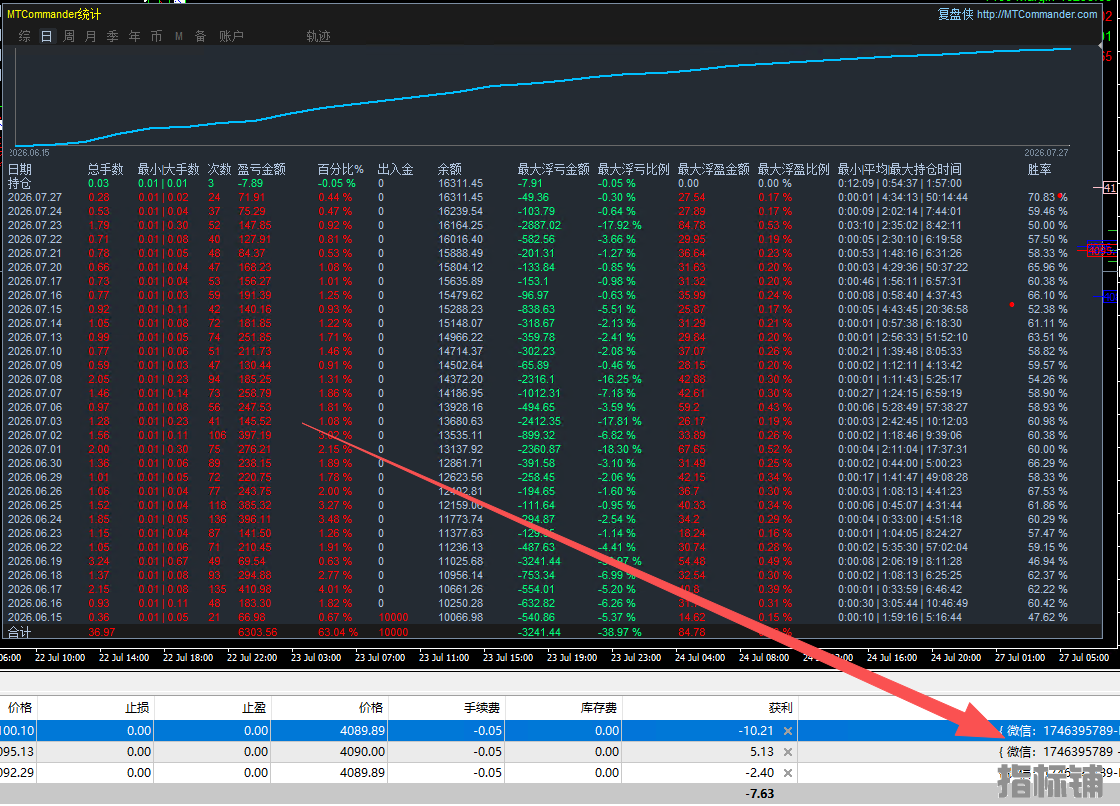Click the 胜率 win rate column header
Screen dimensions: 1120x806
(x=1039, y=169)
